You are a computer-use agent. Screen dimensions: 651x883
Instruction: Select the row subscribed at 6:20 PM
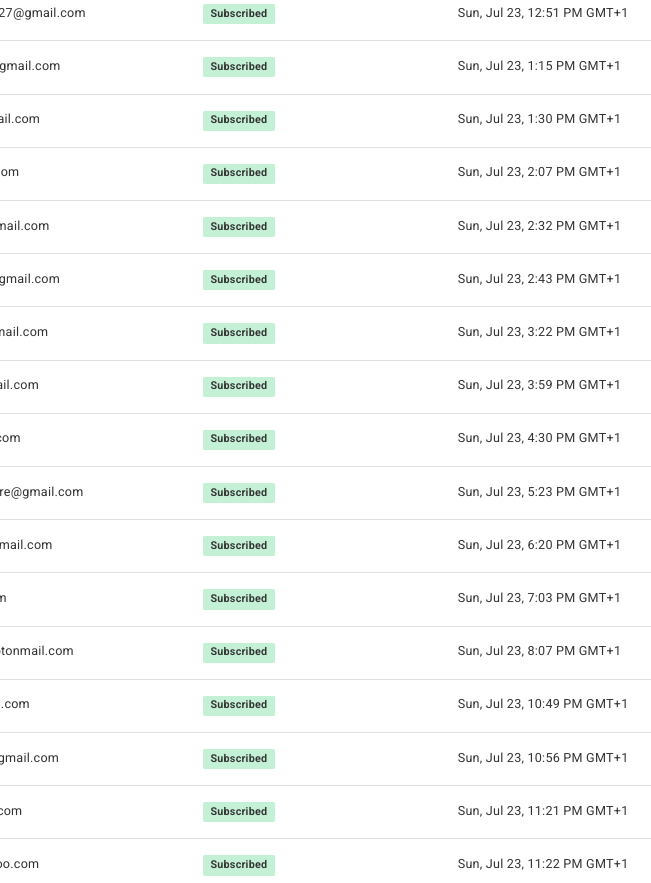pyautogui.click(x=326, y=546)
